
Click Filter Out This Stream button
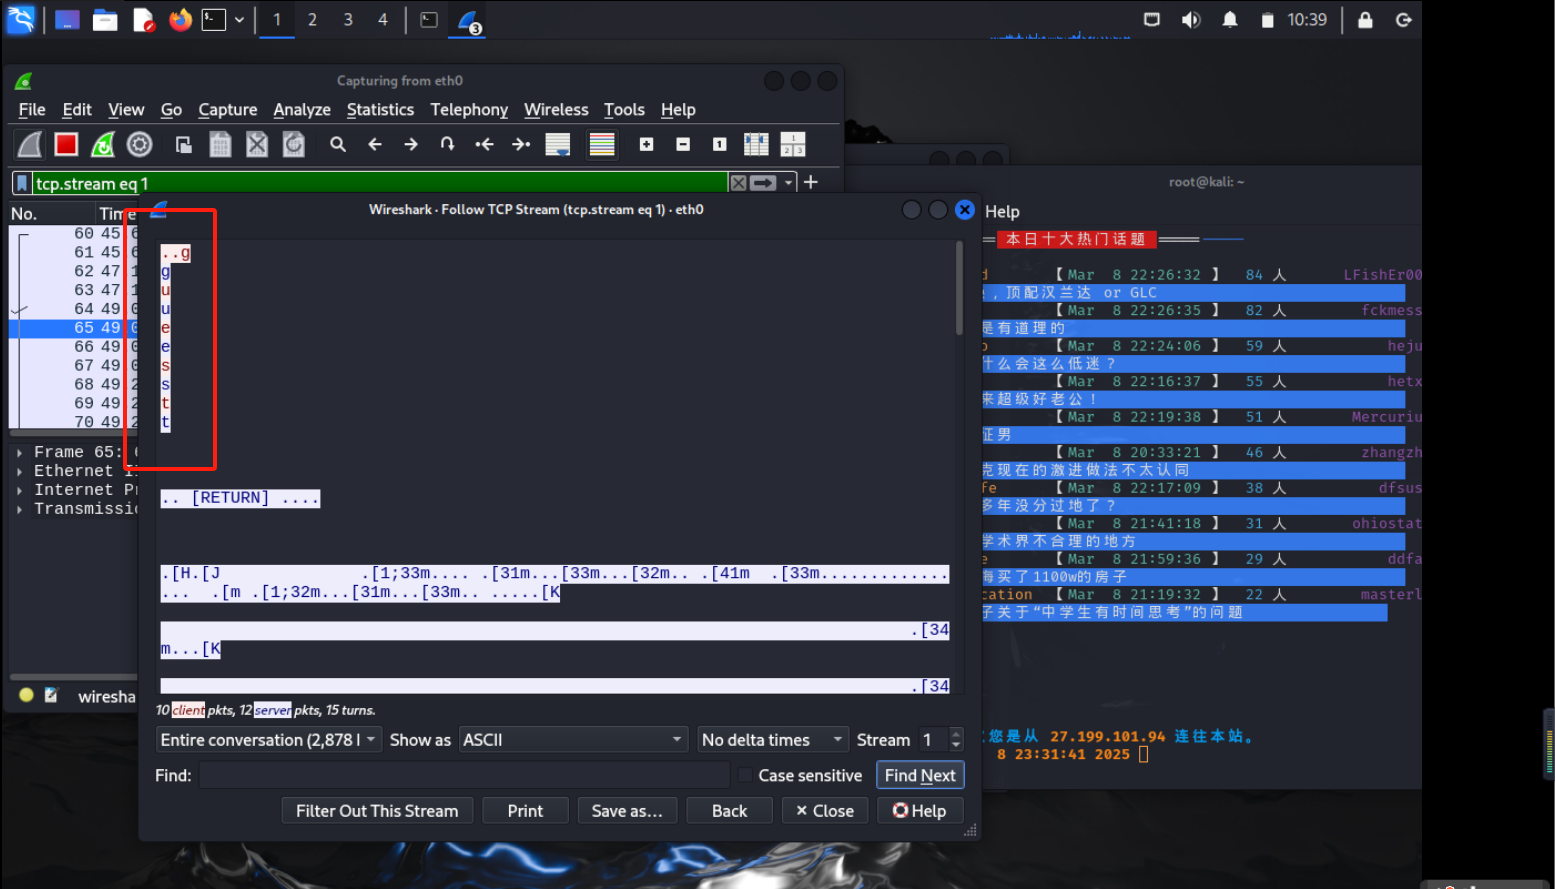[x=377, y=811]
